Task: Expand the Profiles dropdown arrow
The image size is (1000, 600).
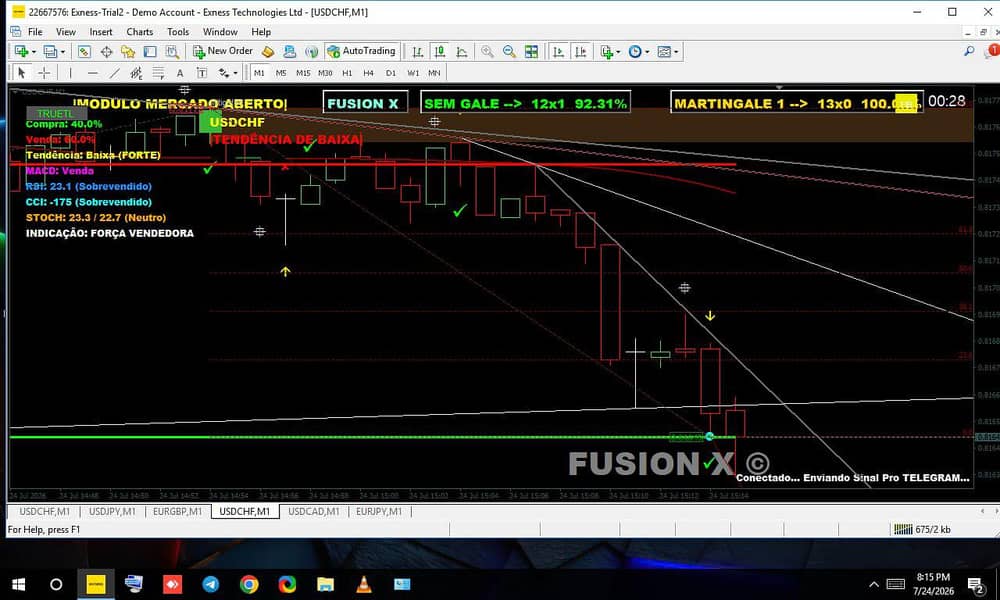Action: tap(62, 52)
